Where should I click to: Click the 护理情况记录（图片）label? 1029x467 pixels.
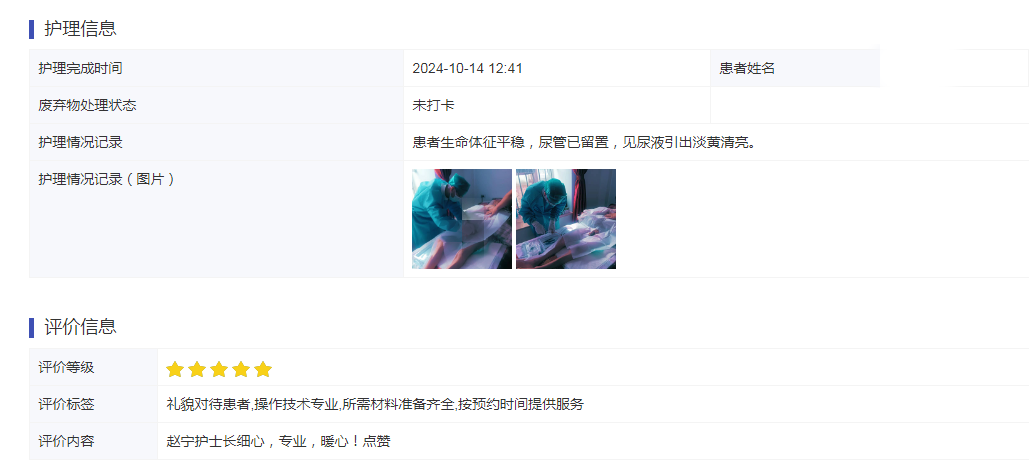pyautogui.click(x=107, y=179)
